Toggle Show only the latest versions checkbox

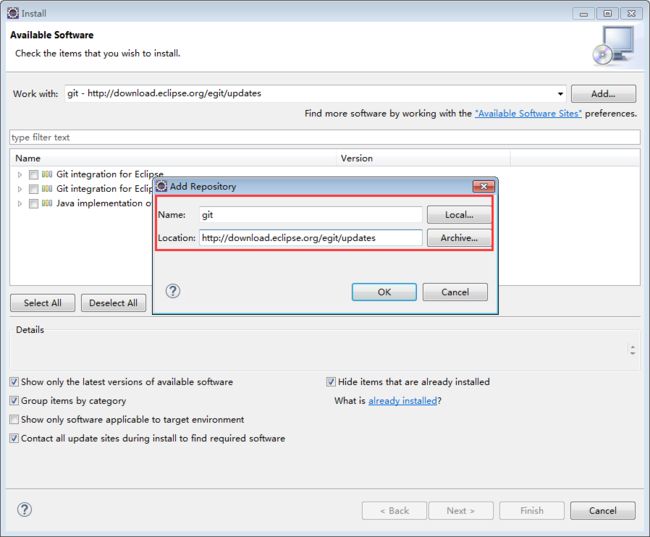(x=14, y=382)
